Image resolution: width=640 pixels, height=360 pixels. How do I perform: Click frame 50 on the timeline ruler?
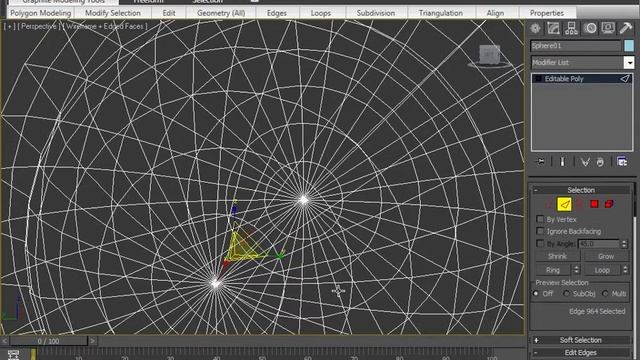(x=262, y=355)
